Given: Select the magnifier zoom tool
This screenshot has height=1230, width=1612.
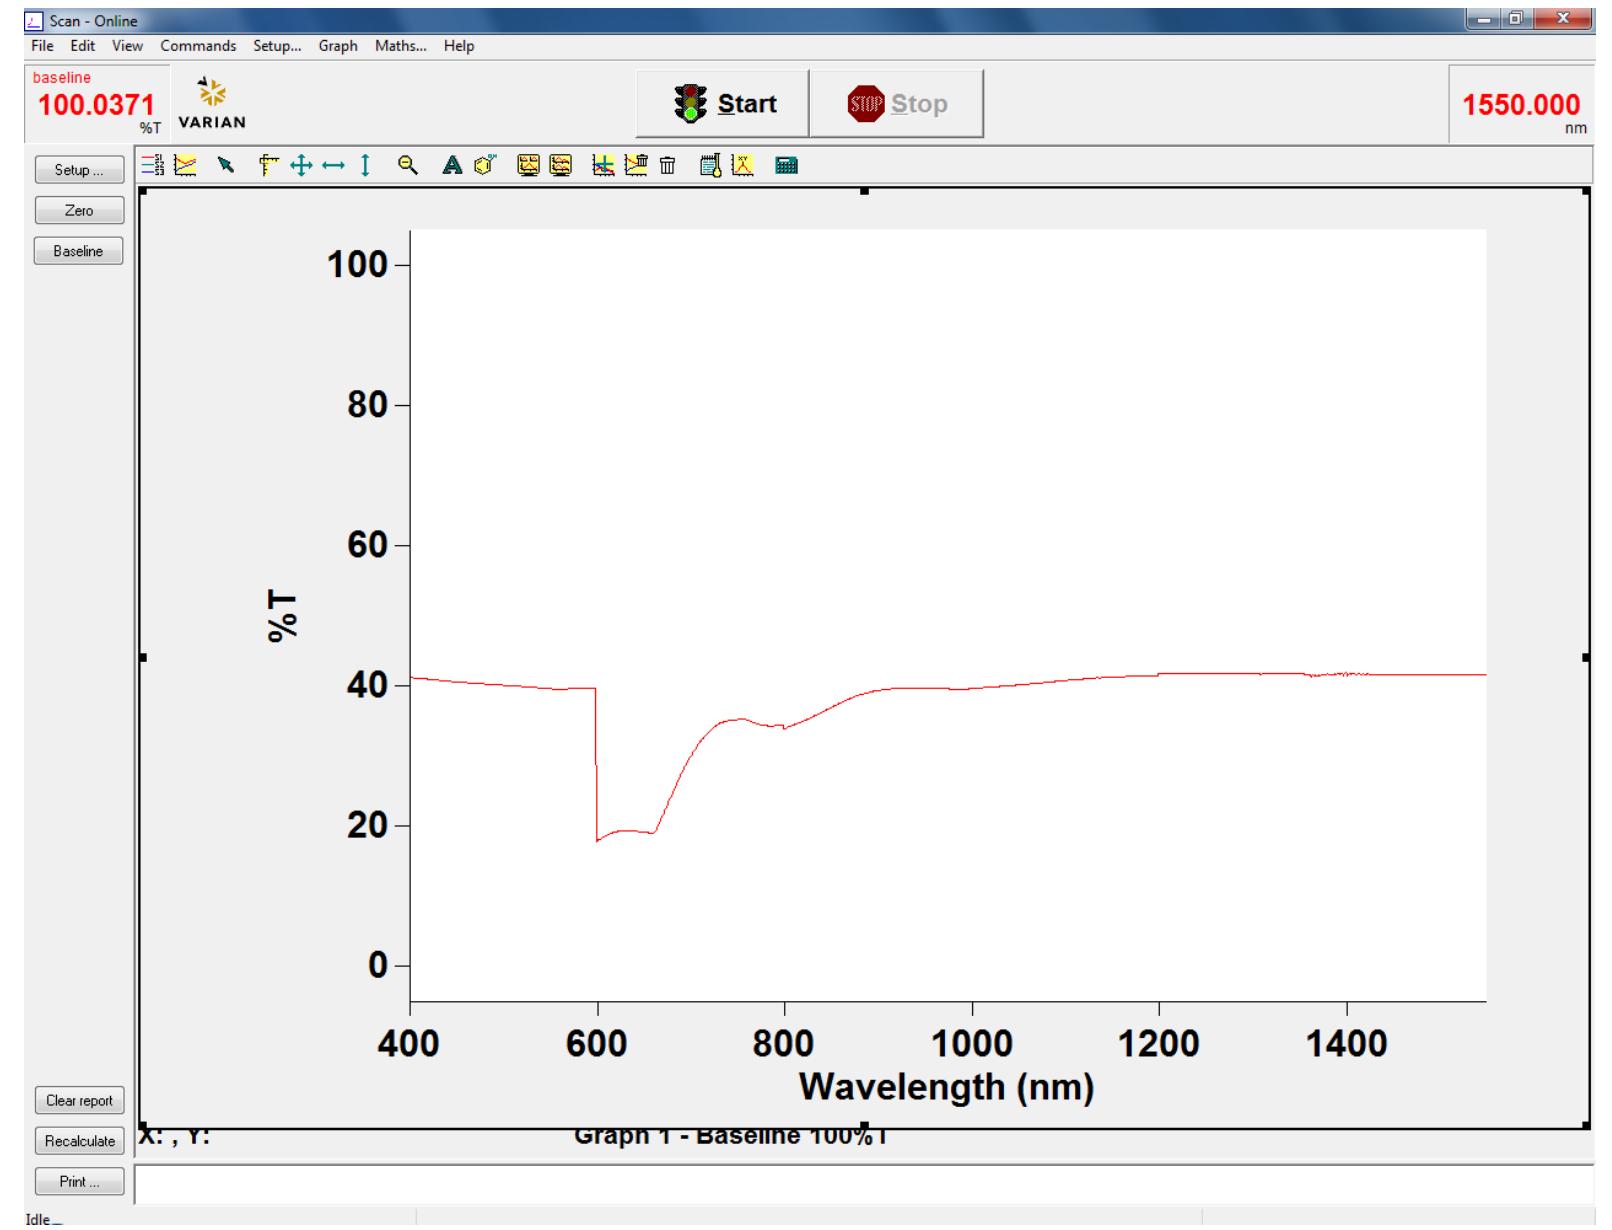Looking at the screenshot, I should tap(407, 166).
